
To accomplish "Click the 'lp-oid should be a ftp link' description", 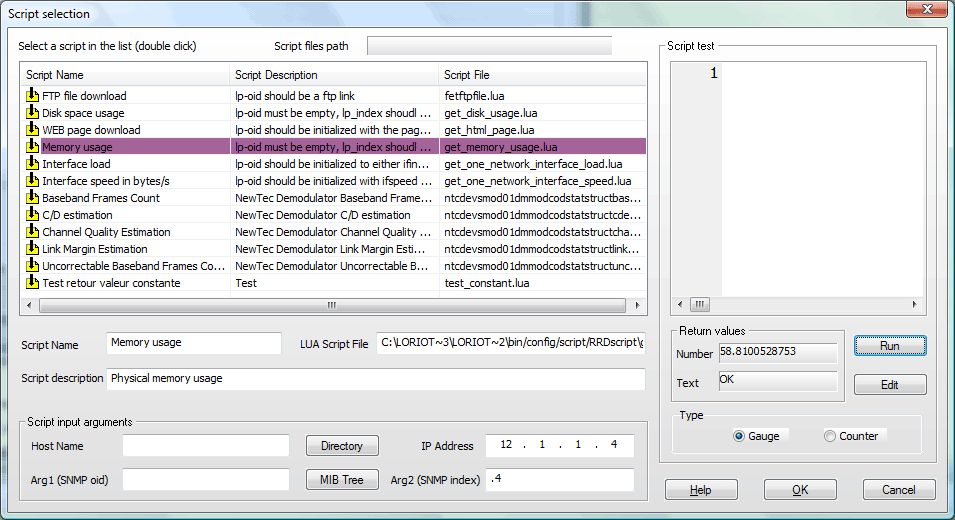I will click(x=295, y=96).
